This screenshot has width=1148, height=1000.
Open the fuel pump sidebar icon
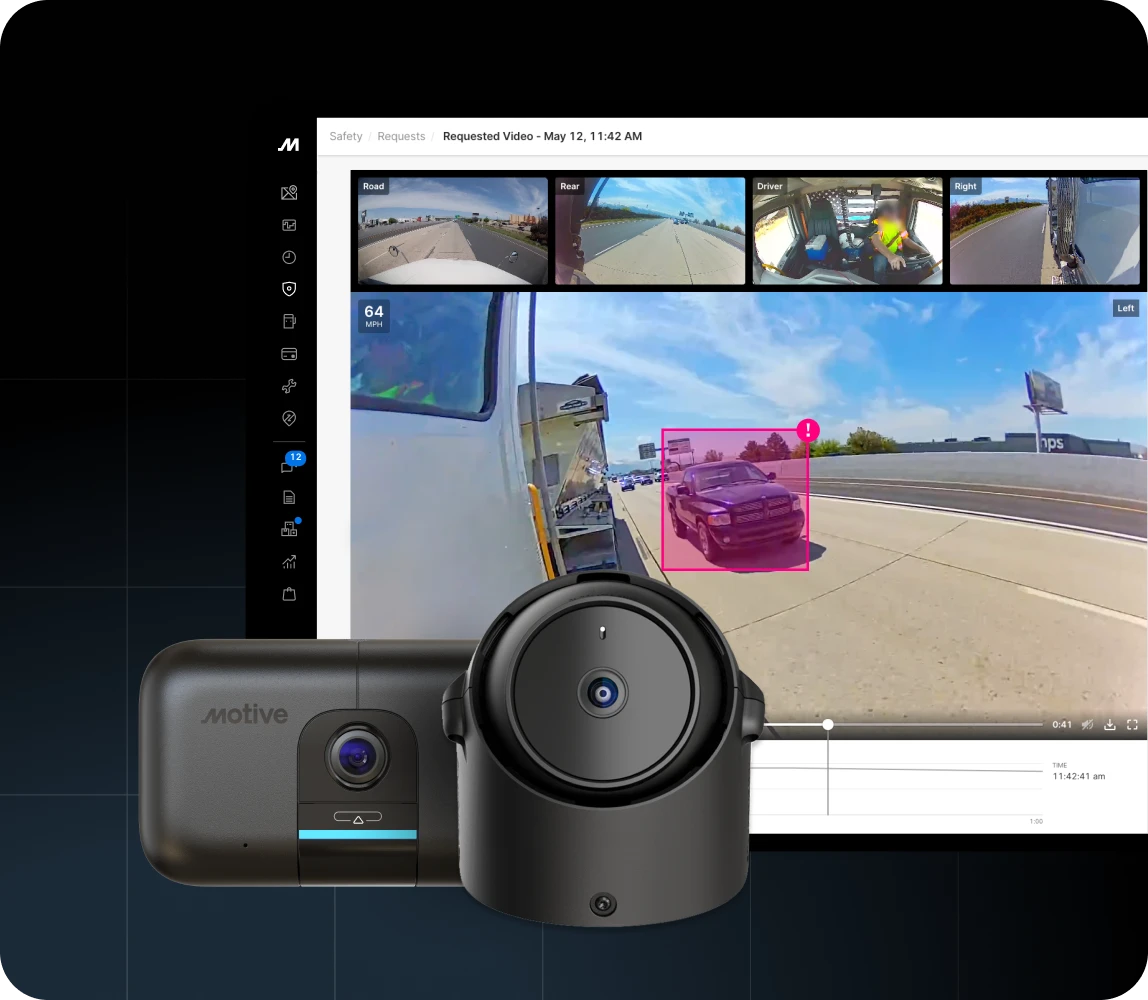coord(289,321)
